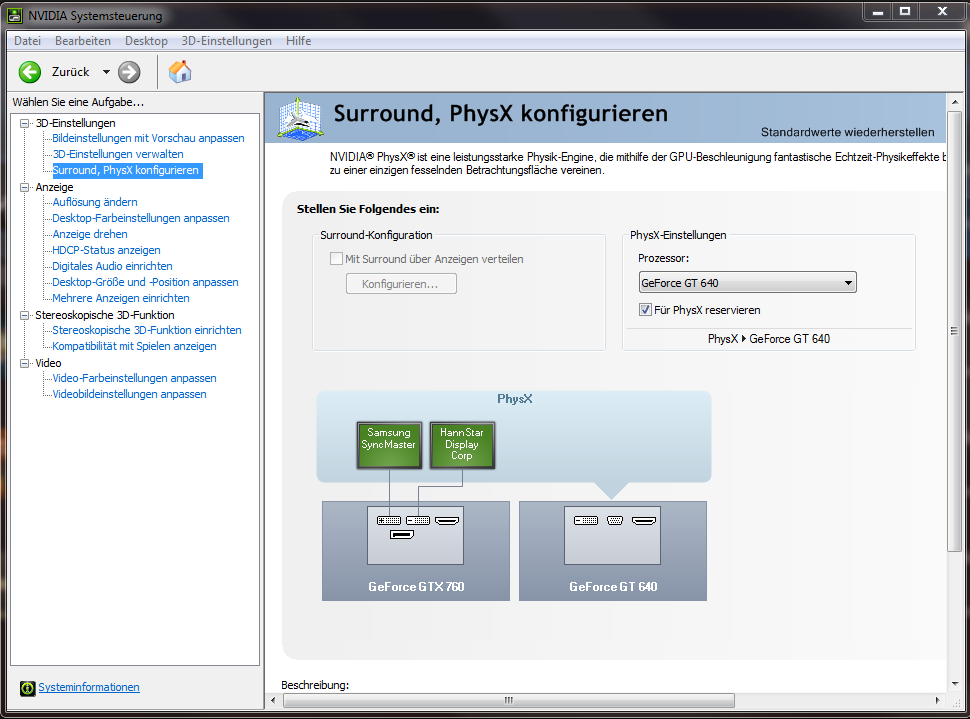Screen dimensions: 970x719
Task: Click the Systeminformationen icon
Action: tap(27, 688)
